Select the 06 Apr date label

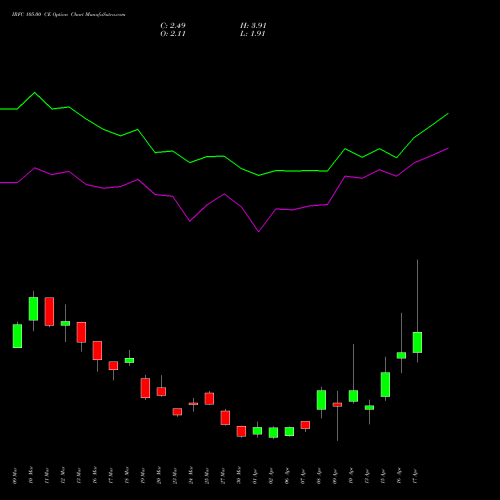pyautogui.click(x=287, y=476)
